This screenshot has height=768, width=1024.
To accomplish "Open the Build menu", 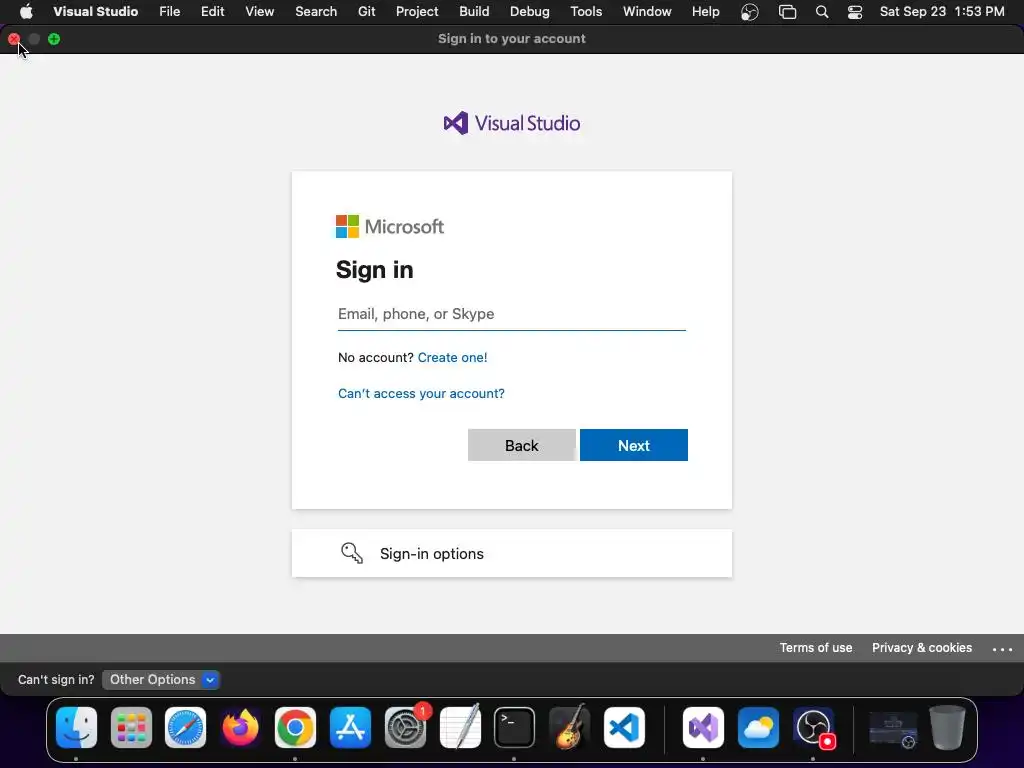I will pyautogui.click(x=474, y=11).
